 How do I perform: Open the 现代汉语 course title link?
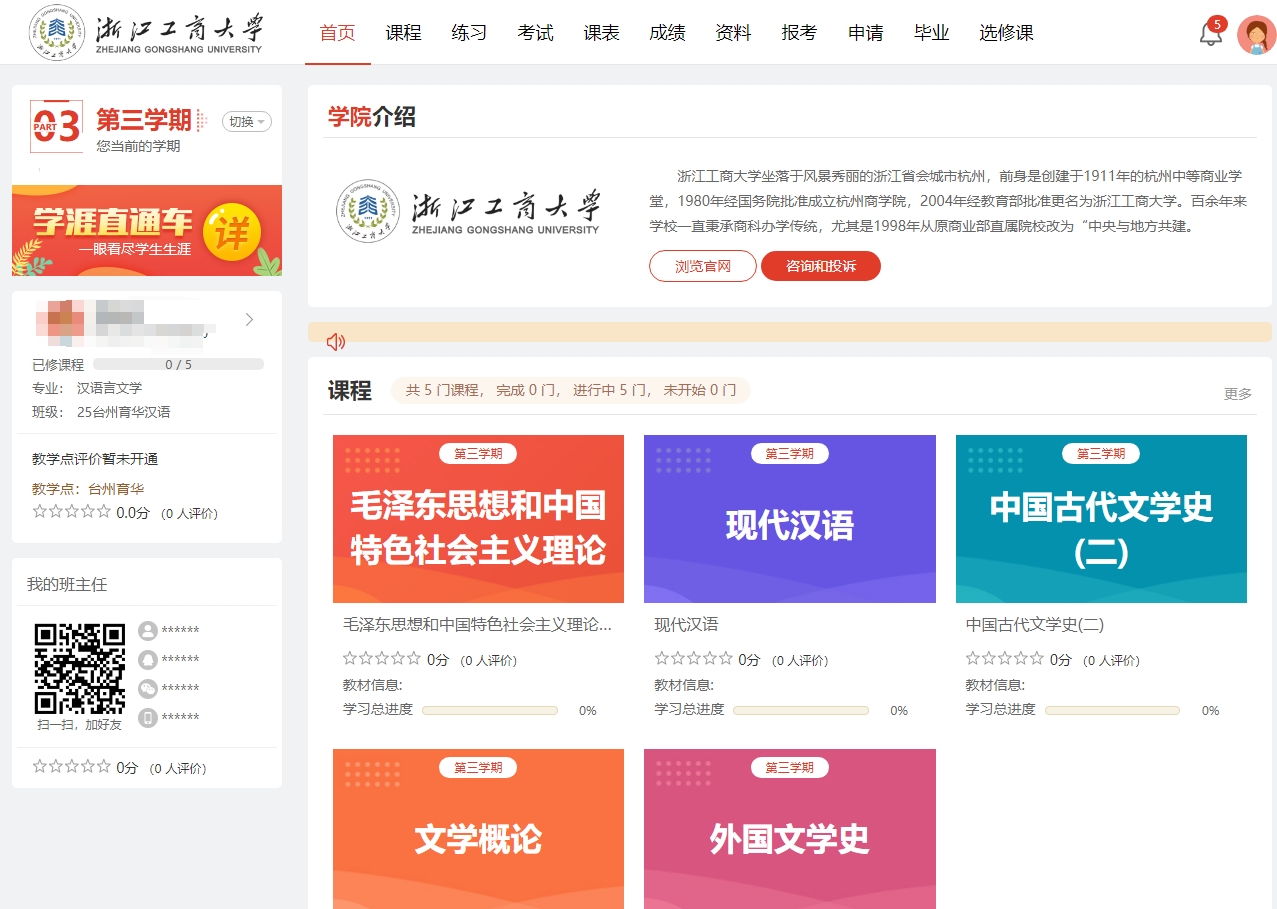tap(686, 625)
